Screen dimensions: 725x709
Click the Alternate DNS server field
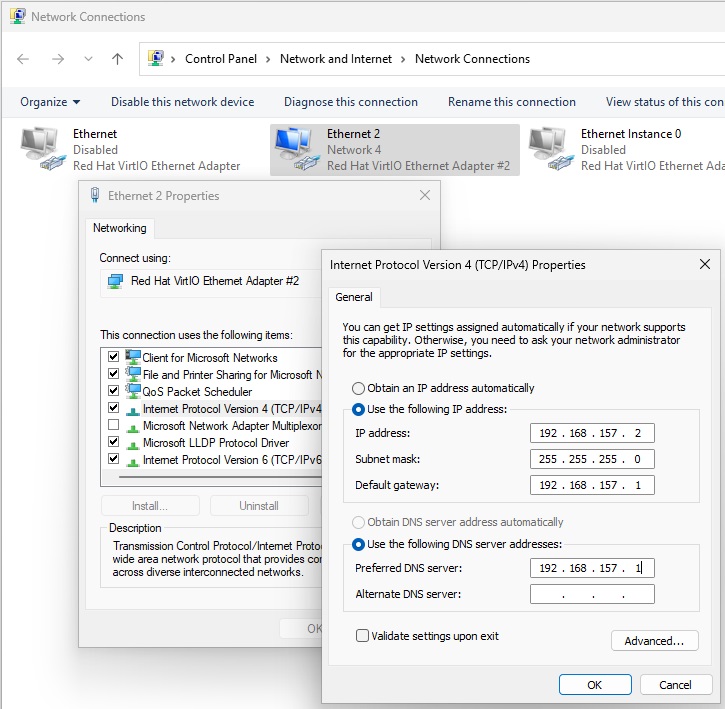pos(592,594)
